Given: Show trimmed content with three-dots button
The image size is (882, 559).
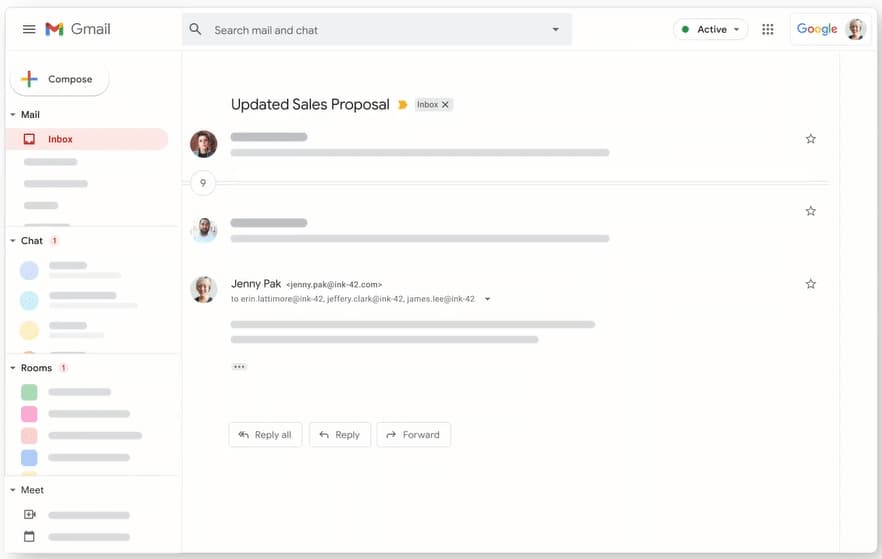Looking at the screenshot, I should click(239, 367).
